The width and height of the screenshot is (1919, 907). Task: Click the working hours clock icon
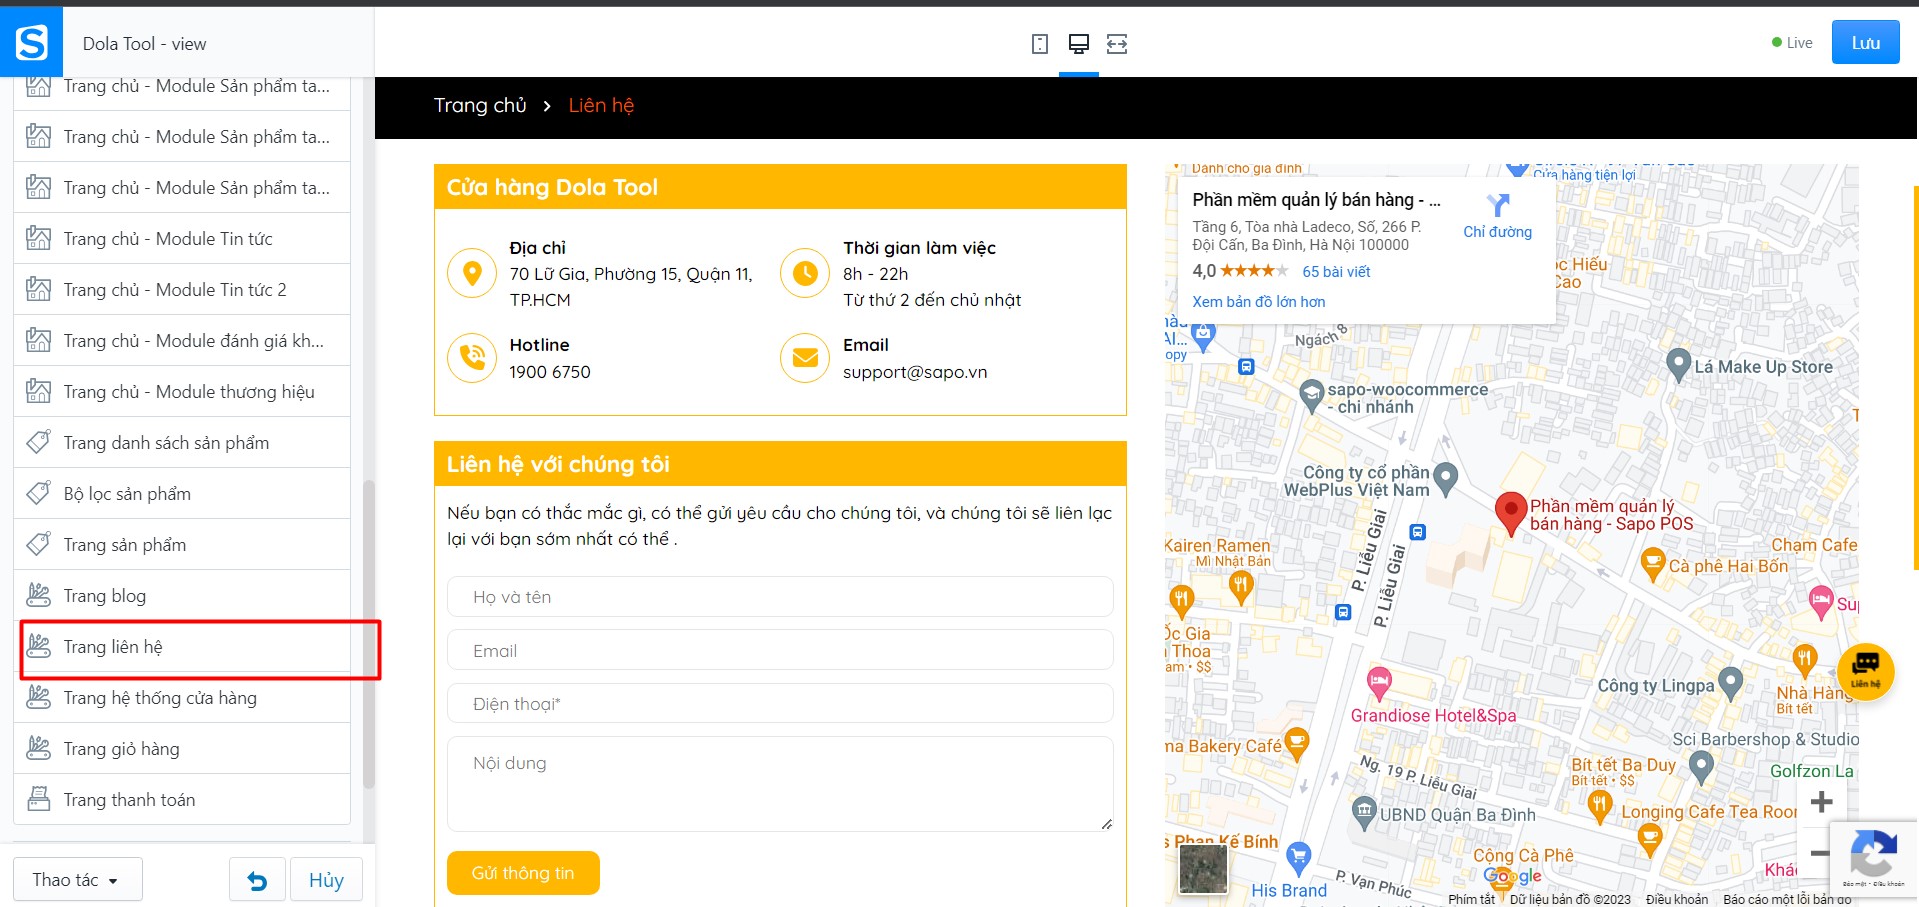(805, 273)
